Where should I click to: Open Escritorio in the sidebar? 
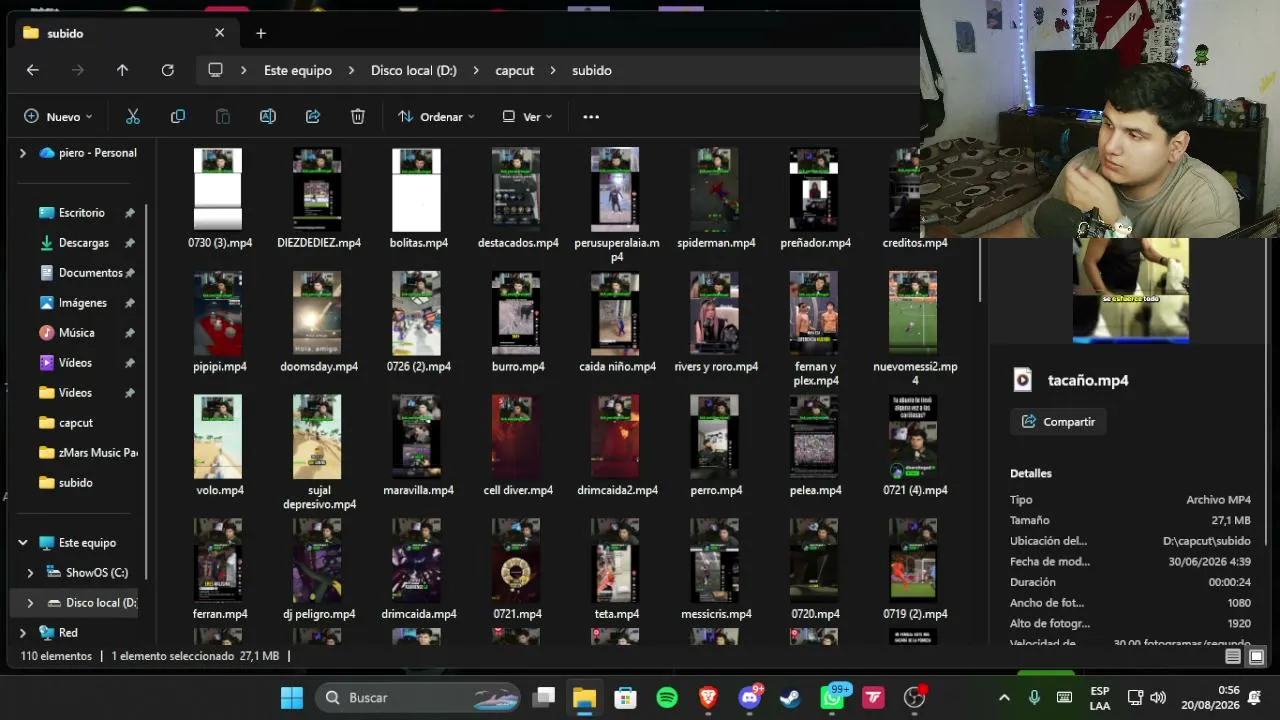pos(81,213)
